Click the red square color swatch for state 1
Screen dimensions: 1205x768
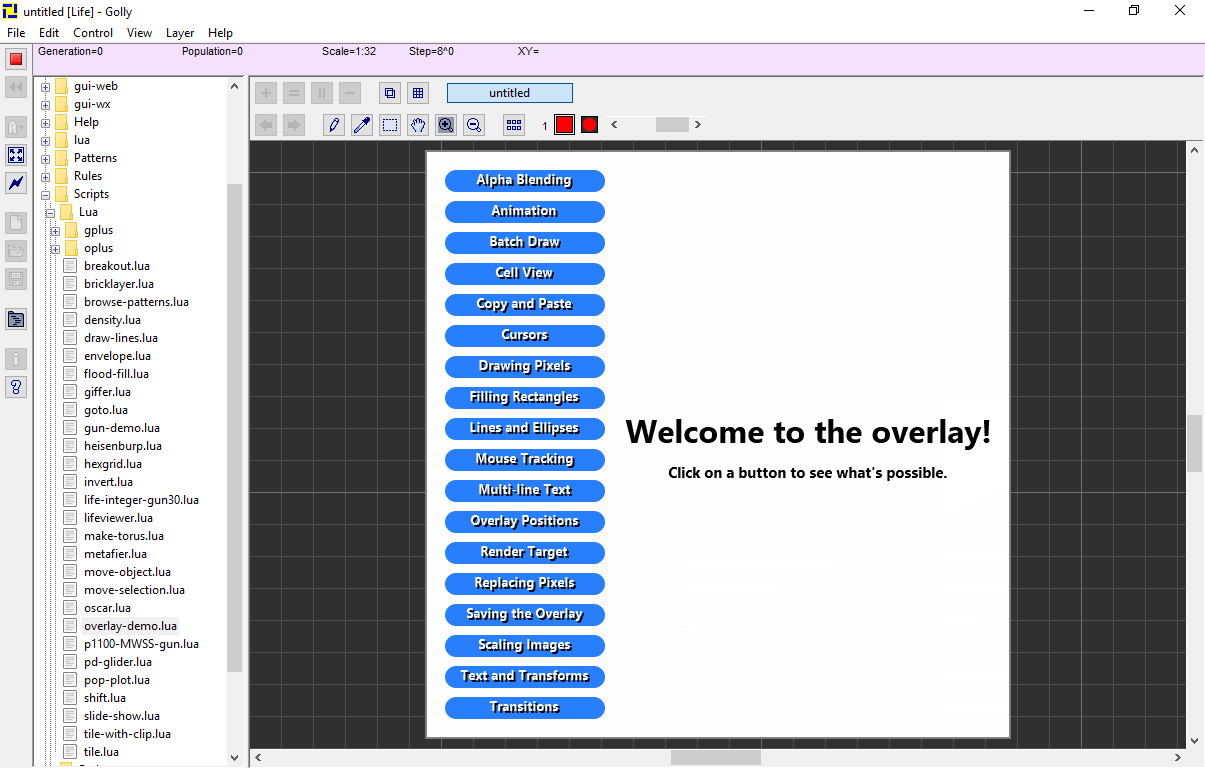tap(564, 125)
